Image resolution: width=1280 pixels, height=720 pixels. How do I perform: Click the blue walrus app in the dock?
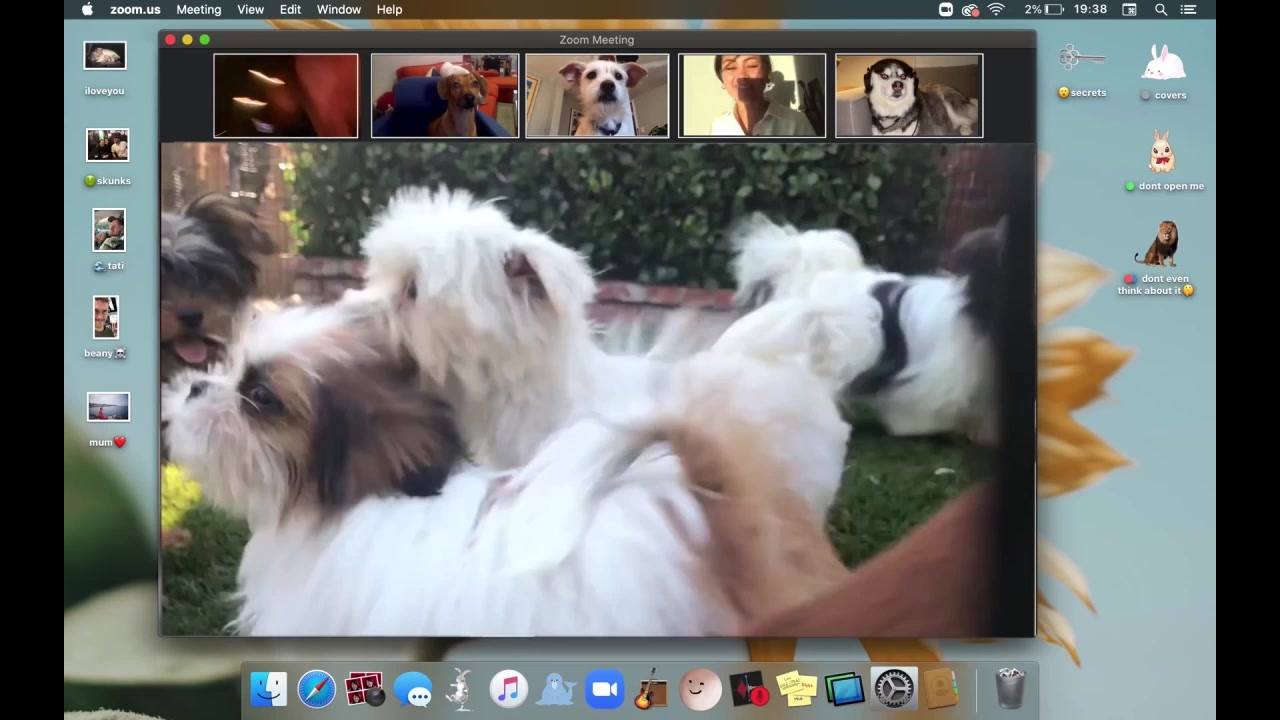(x=557, y=690)
